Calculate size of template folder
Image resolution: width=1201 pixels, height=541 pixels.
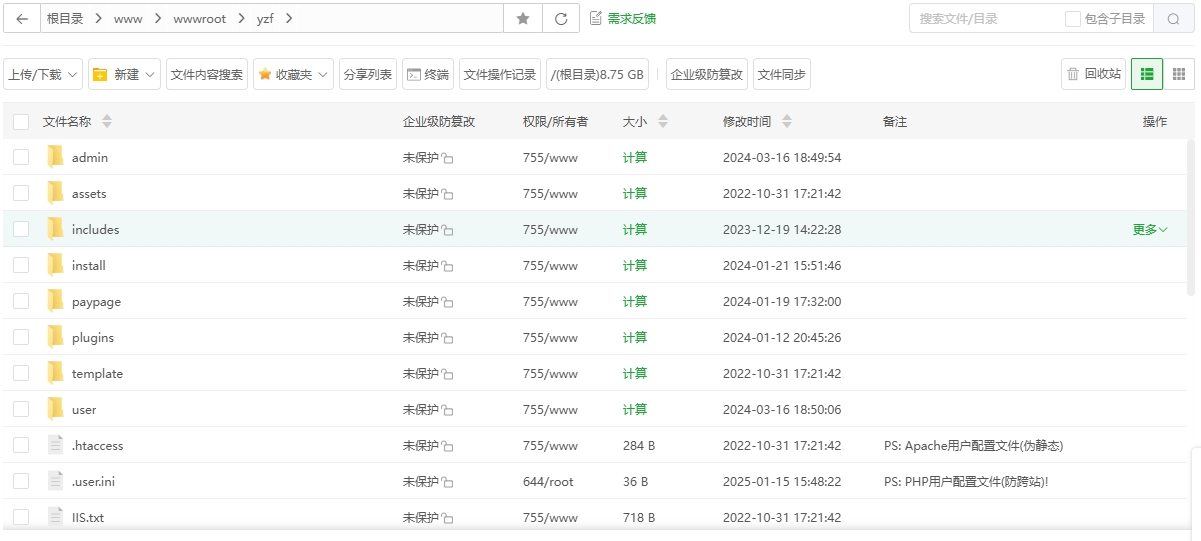click(x=635, y=374)
